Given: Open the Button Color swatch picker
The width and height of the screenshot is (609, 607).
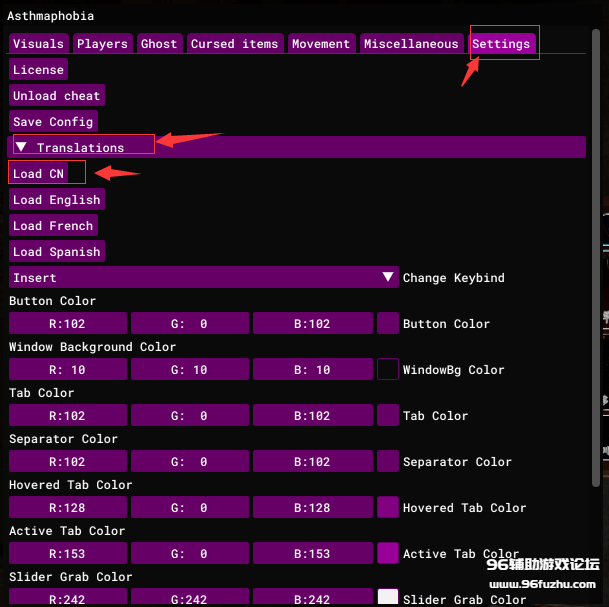Looking at the screenshot, I should pyautogui.click(x=388, y=323).
